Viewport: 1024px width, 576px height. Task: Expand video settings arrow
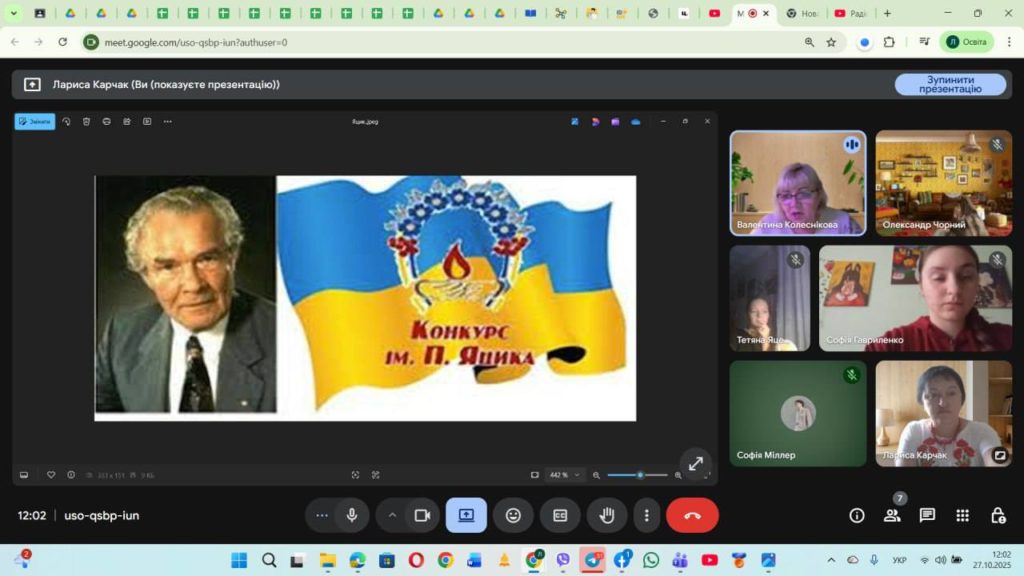click(x=393, y=515)
